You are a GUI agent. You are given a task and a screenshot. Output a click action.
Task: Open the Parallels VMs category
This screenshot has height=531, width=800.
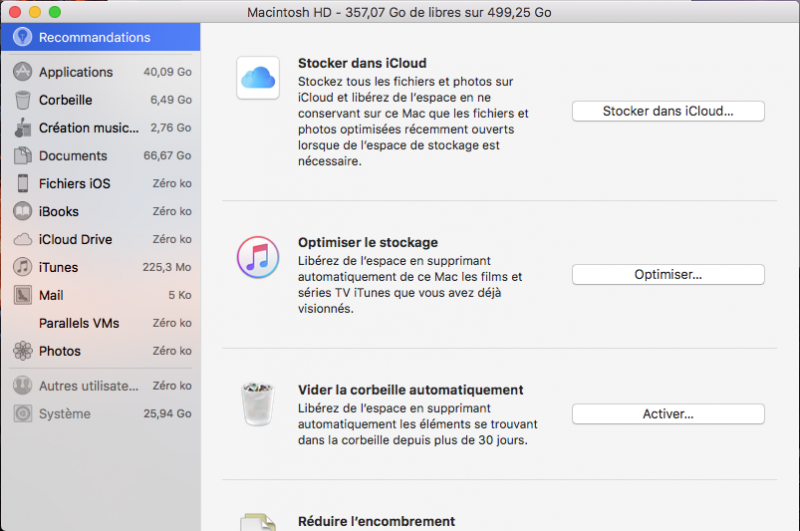pos(101,323)
